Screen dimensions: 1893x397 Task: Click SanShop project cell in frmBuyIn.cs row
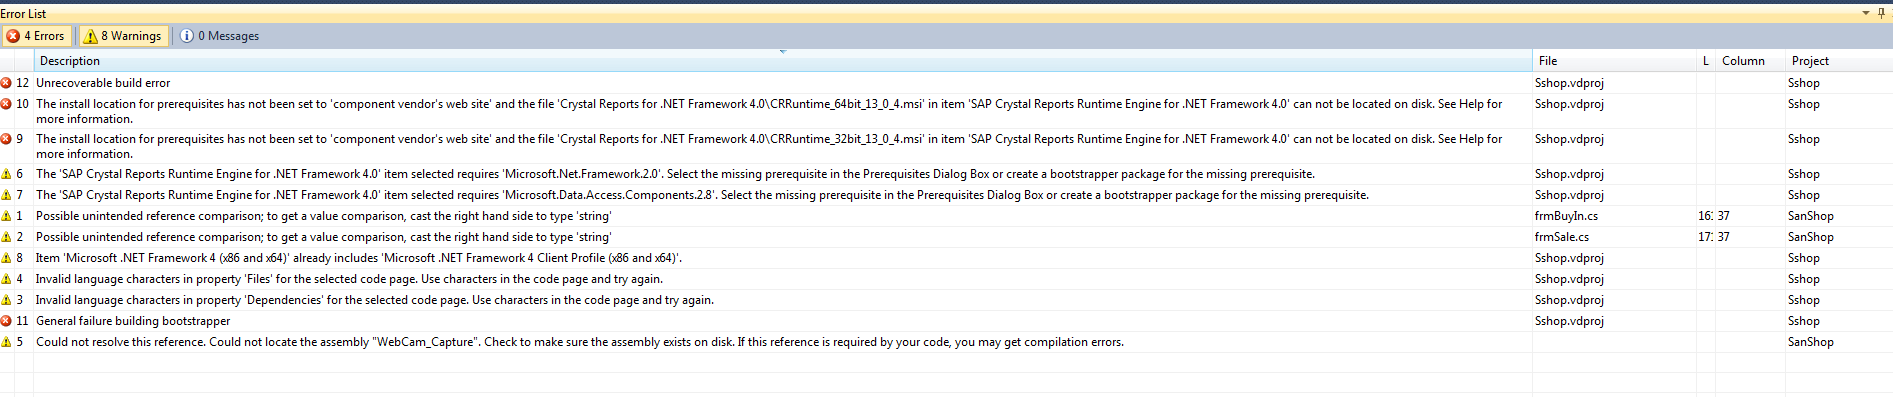1811,216
